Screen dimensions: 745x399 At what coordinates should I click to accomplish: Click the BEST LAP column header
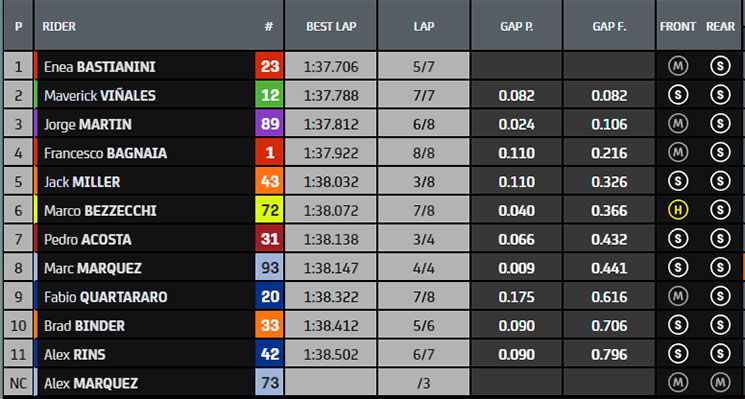(331, 27)
